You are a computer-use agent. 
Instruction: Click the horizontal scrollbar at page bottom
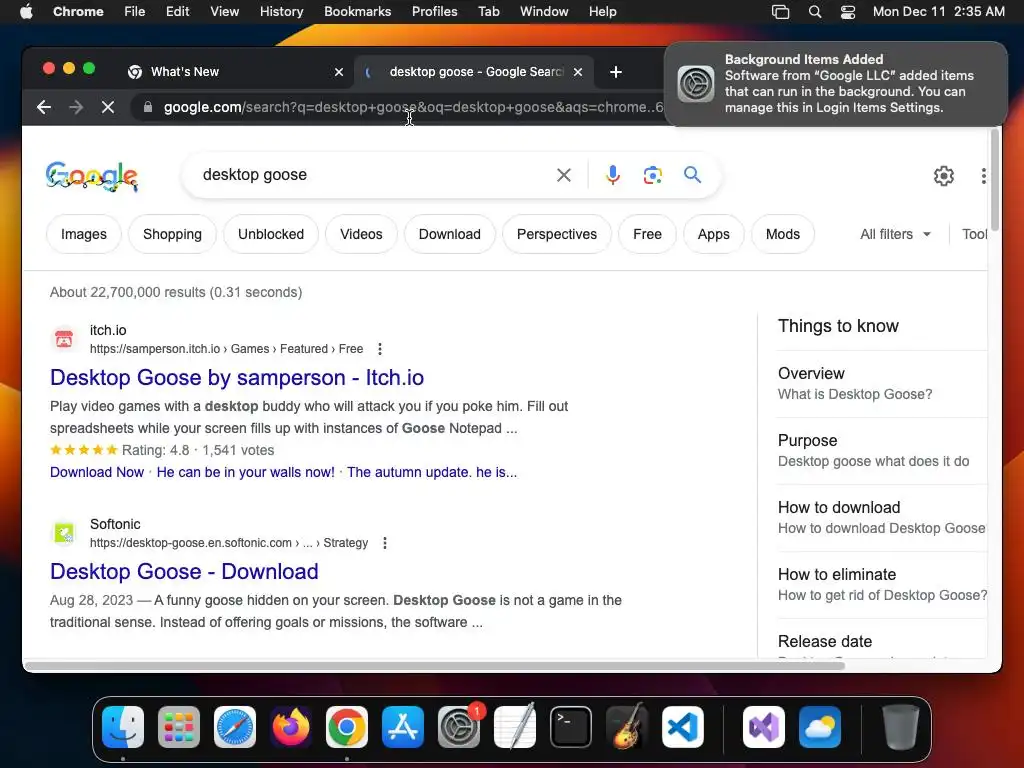tap(434, 666)
